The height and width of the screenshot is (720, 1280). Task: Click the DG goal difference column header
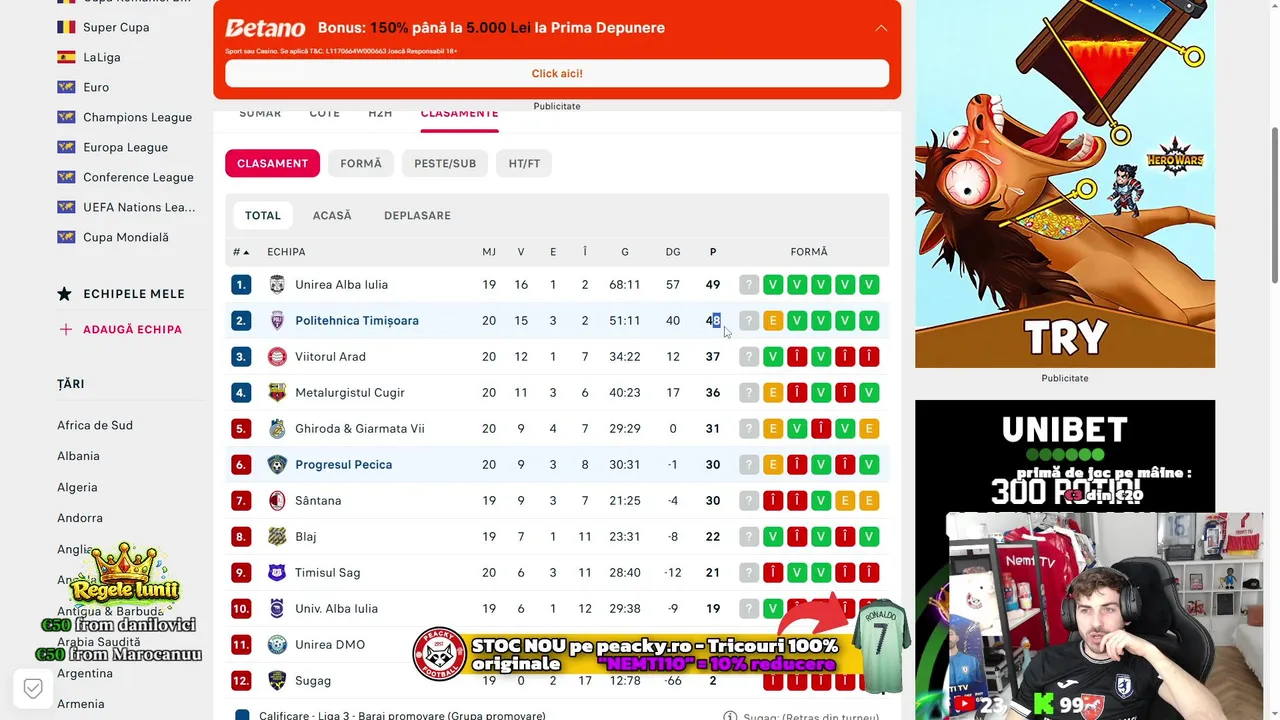[x=673, y=252]
